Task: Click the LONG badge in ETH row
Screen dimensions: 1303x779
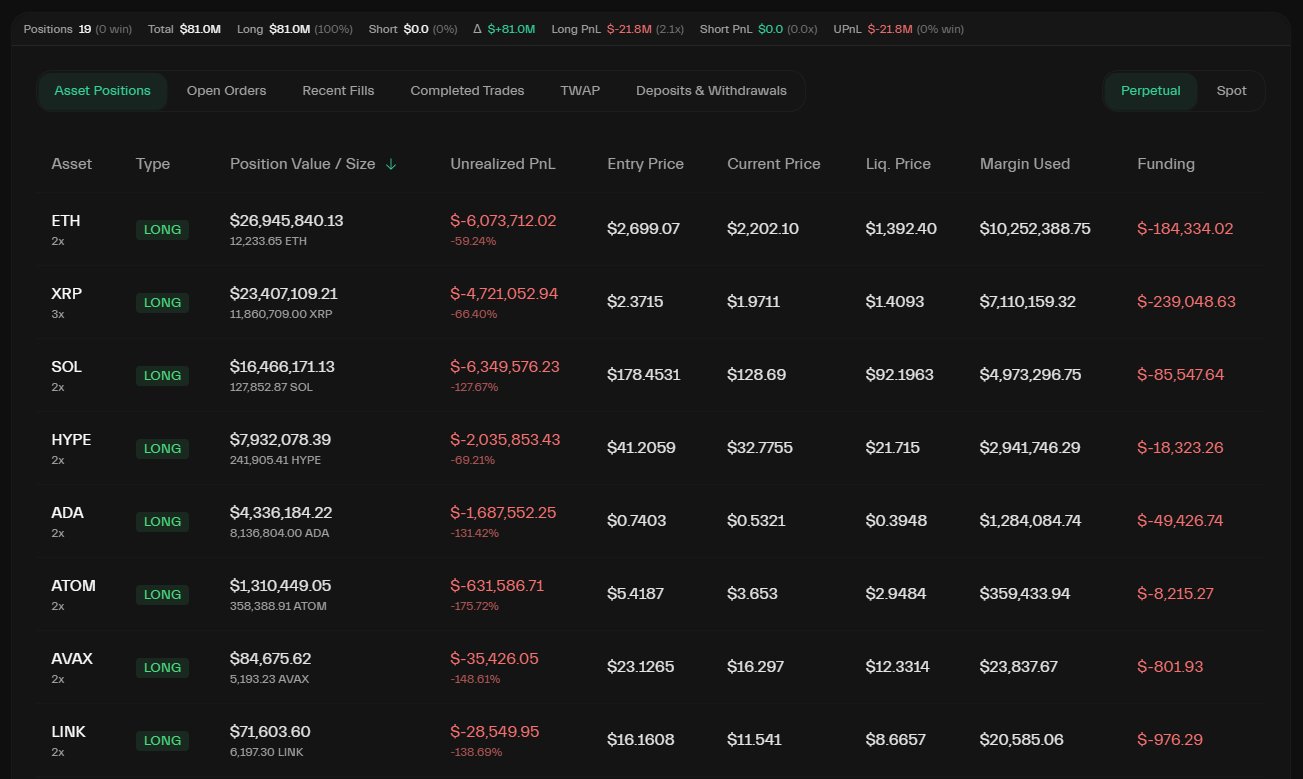Action: (x=162, y=229)
